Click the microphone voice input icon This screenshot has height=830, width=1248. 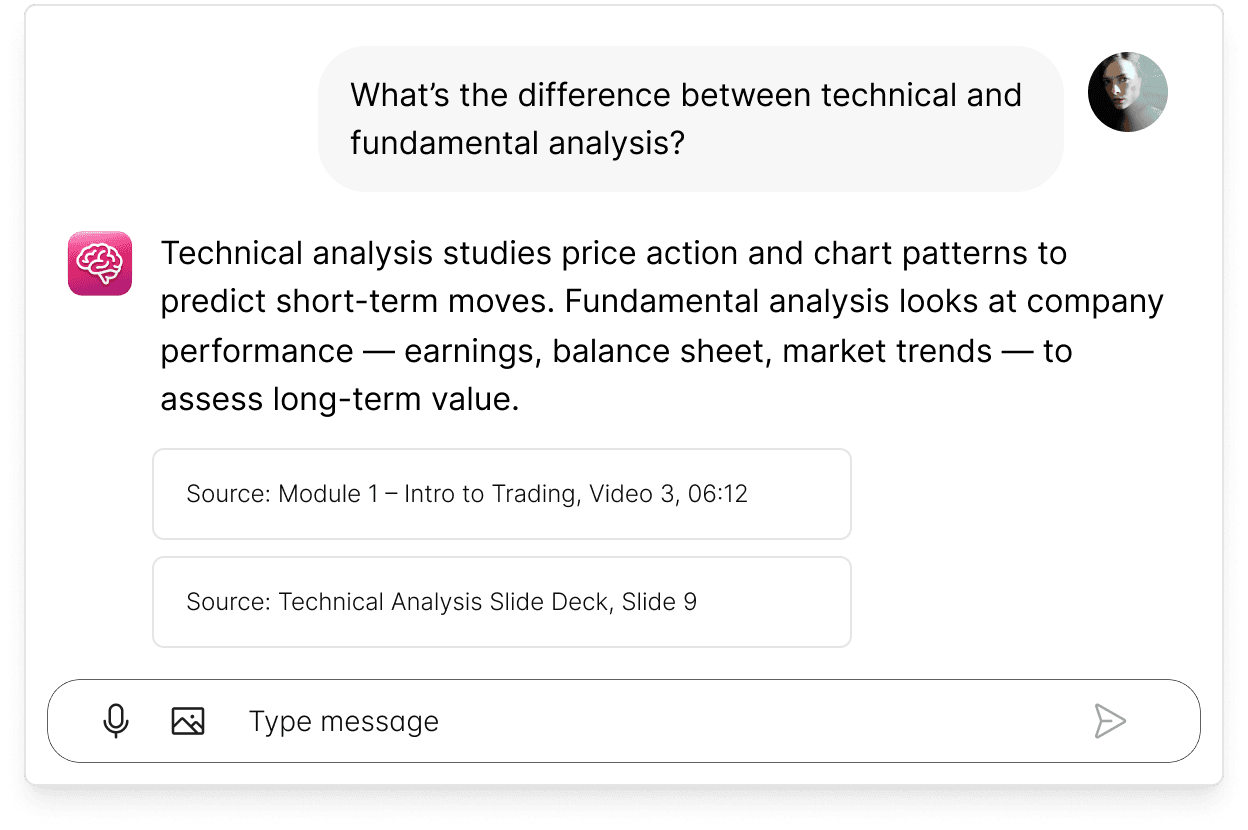[116, 721]
